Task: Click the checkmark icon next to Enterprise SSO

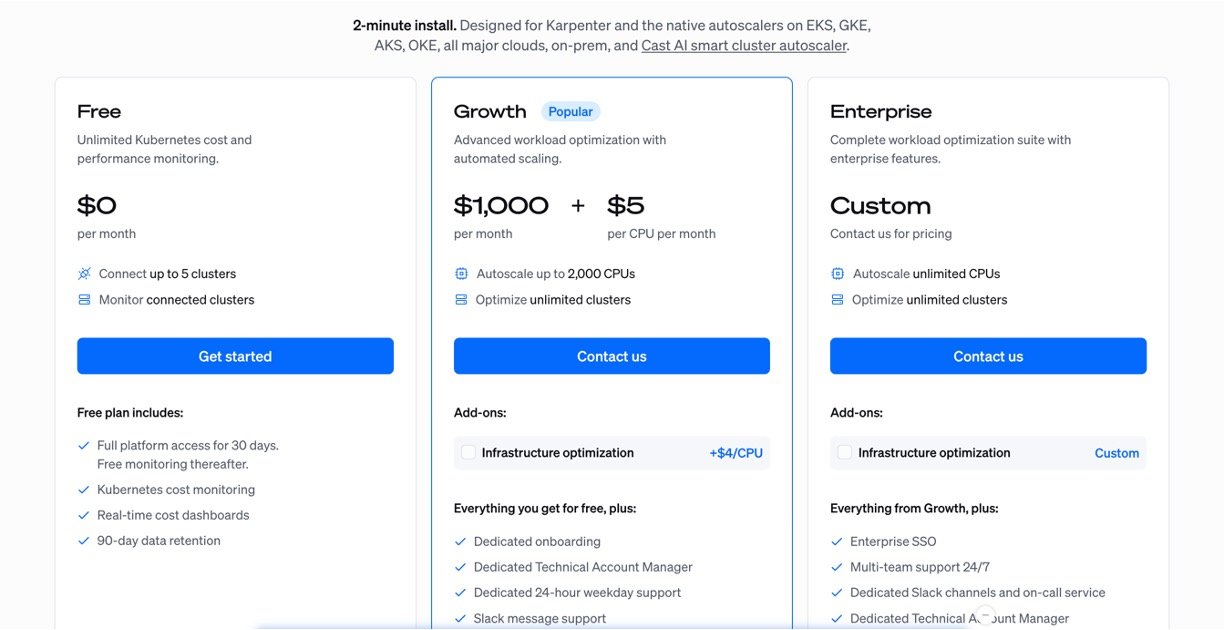Action: tap(837, 542)
